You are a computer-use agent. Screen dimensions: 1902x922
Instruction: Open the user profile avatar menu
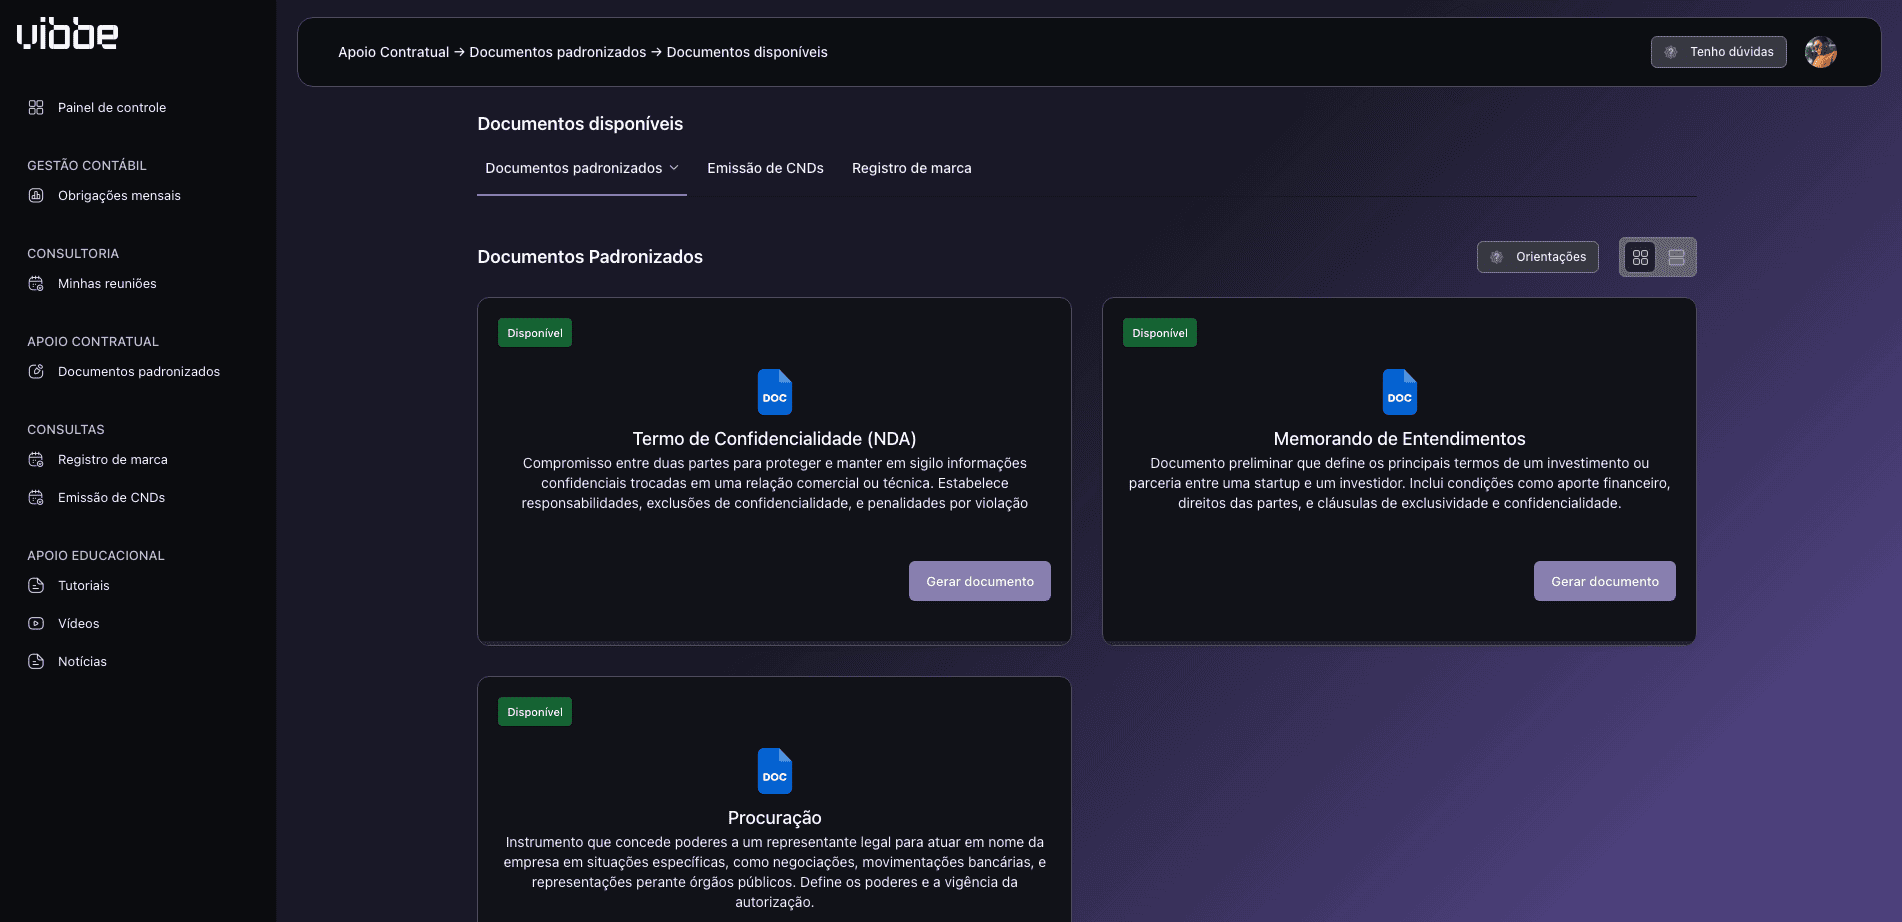click(x=1820, y=52)
